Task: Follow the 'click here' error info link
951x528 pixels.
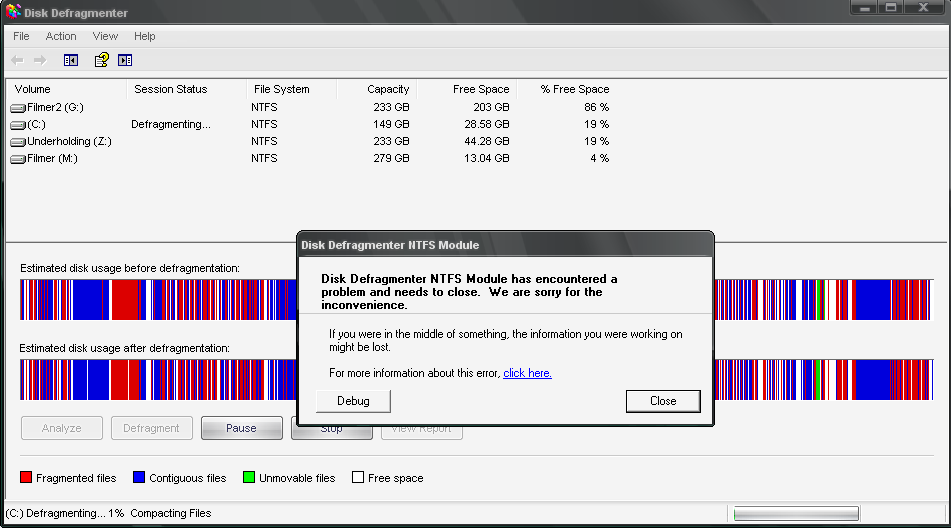Action: pos(527,373)
